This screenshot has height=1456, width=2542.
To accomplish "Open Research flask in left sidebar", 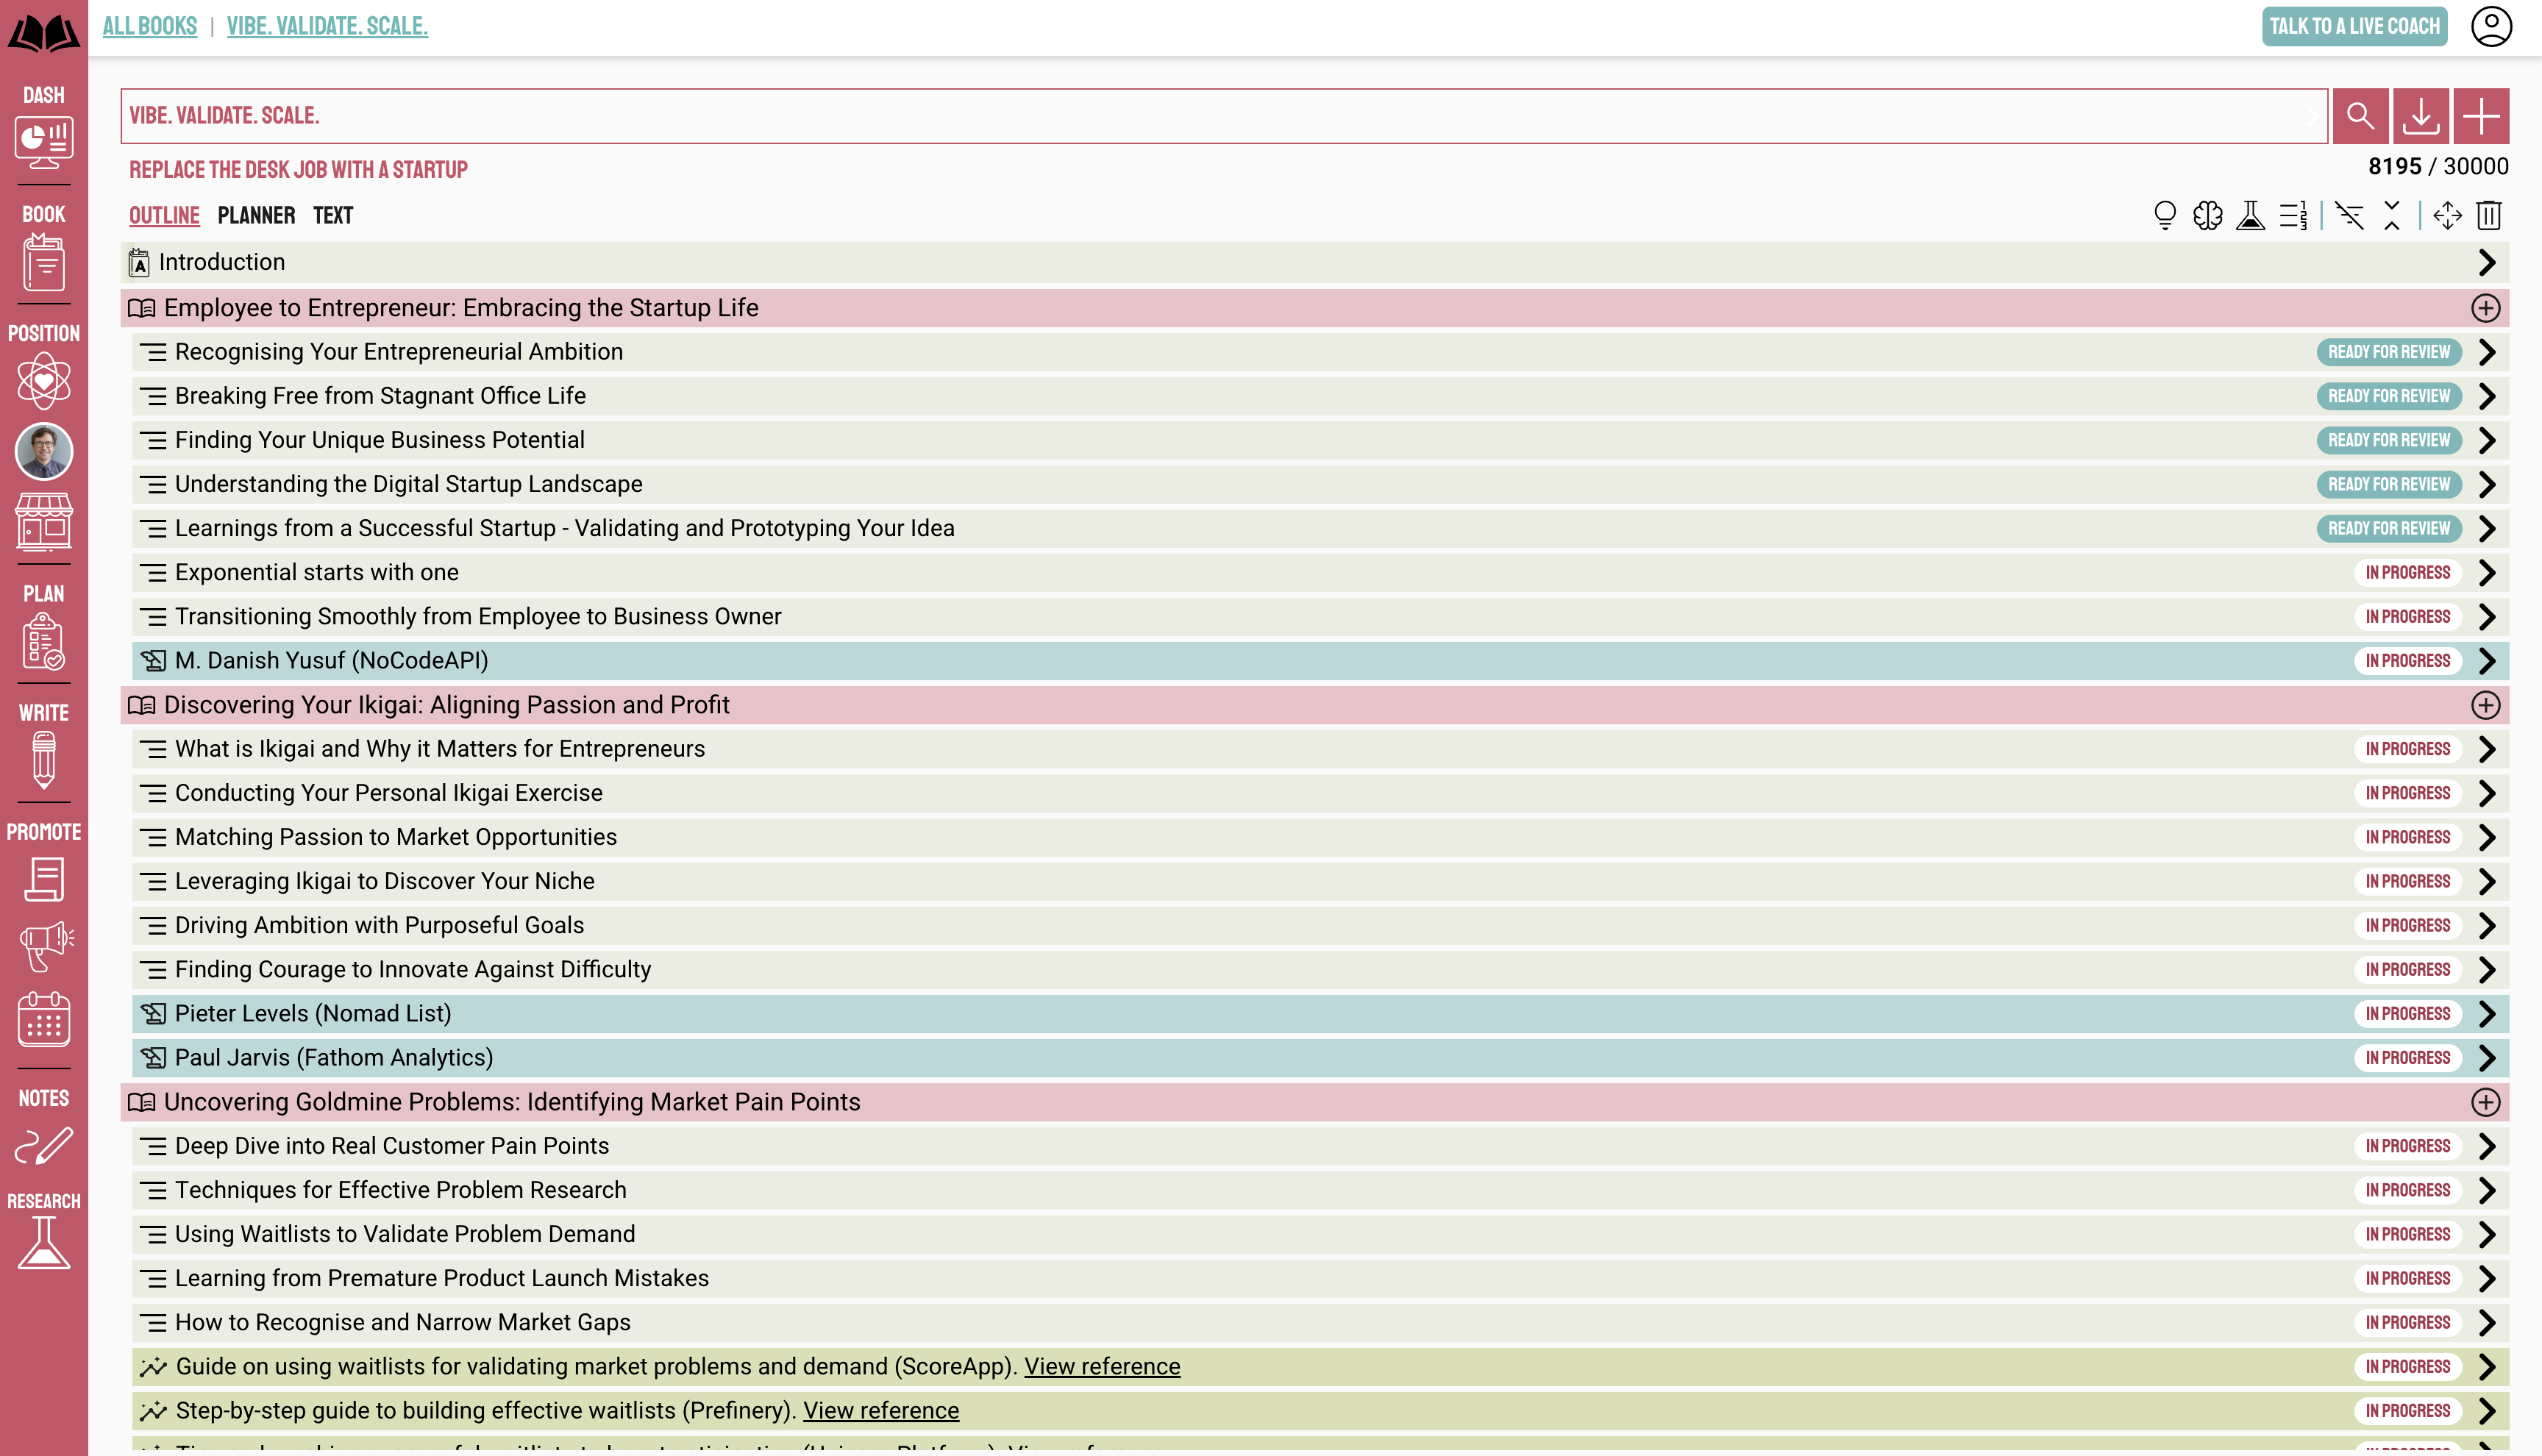I will tap(44, 1243).
